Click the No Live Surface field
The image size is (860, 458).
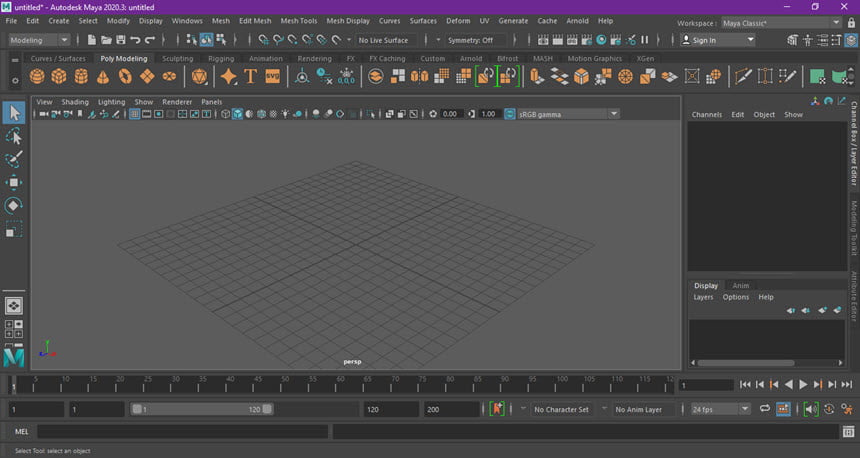387,40
